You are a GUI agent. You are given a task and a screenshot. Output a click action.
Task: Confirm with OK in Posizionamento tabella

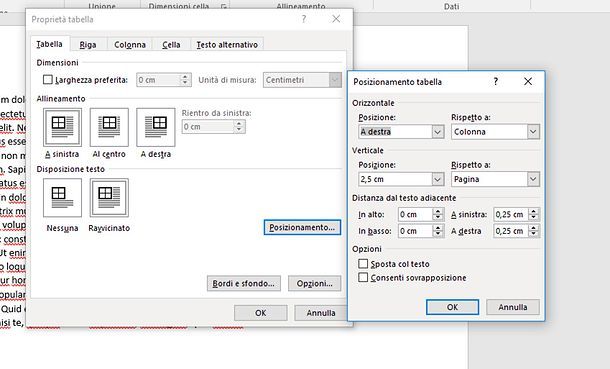452,307
